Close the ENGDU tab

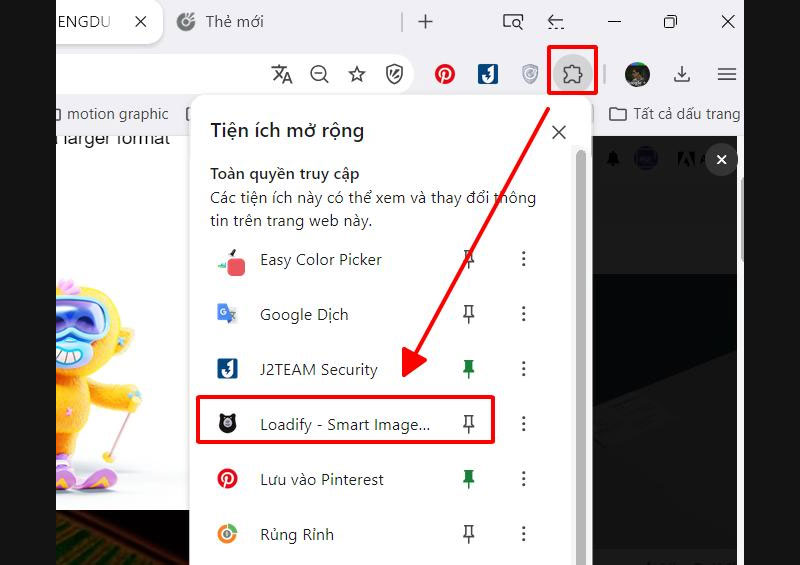point(141,21)
